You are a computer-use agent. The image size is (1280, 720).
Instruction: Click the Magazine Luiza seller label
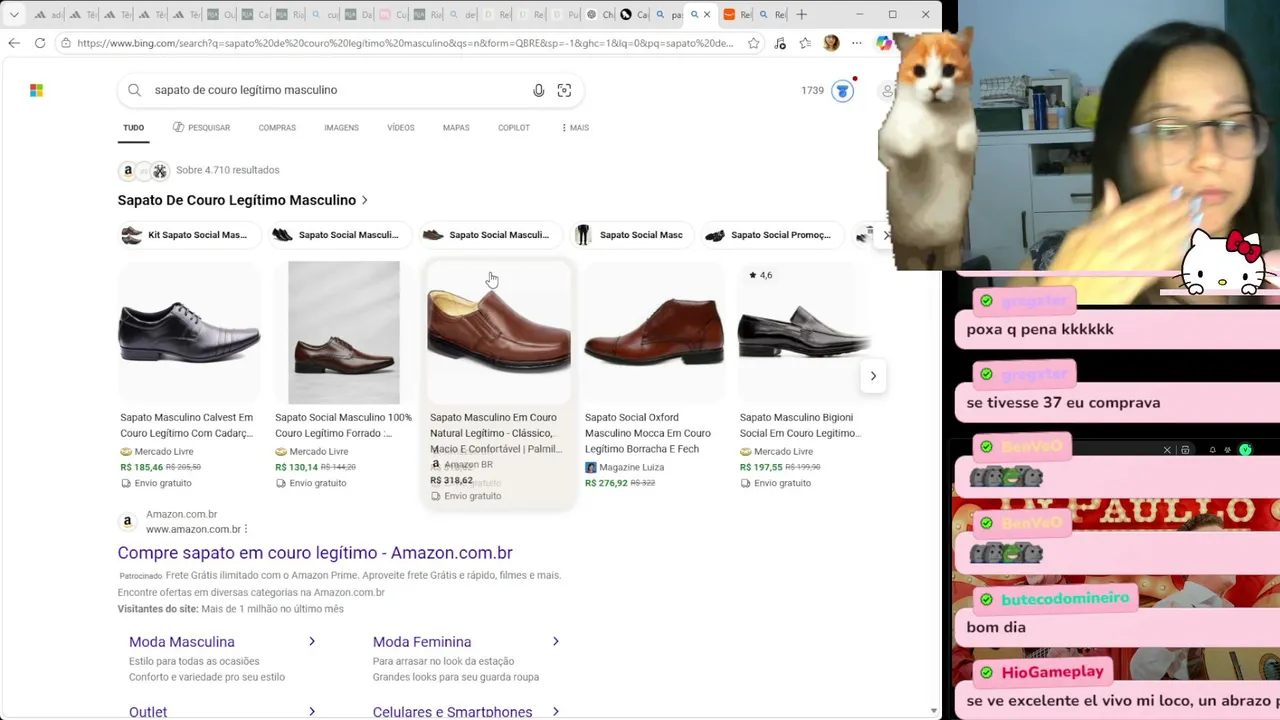631,467
